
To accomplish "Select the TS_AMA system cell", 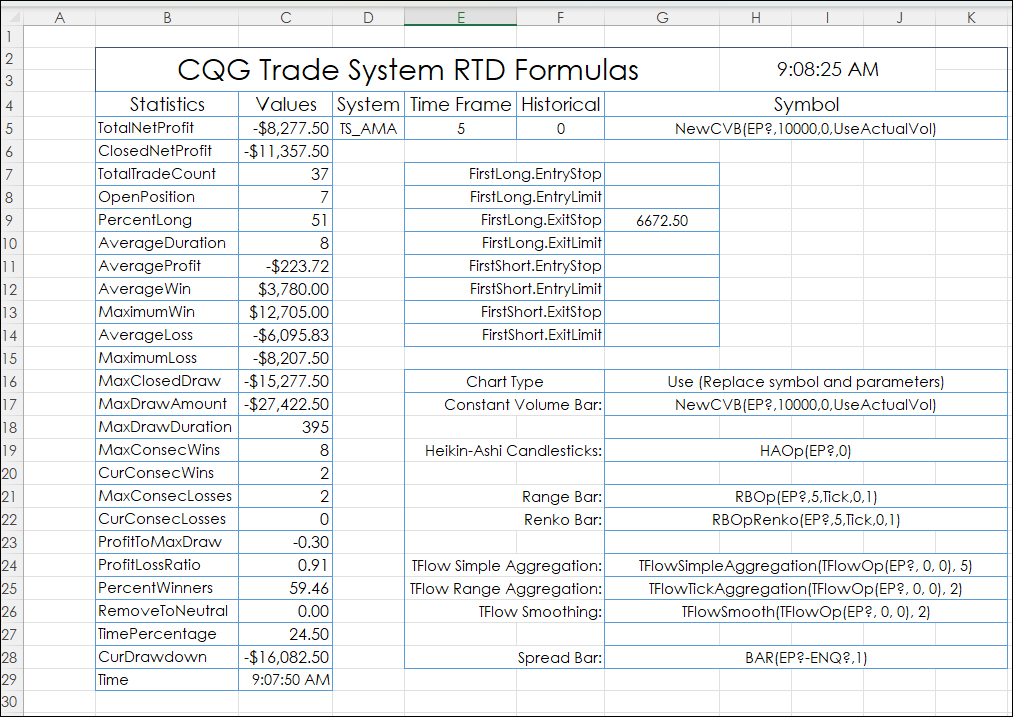I will pyautogui.click(x=368, y=128).
